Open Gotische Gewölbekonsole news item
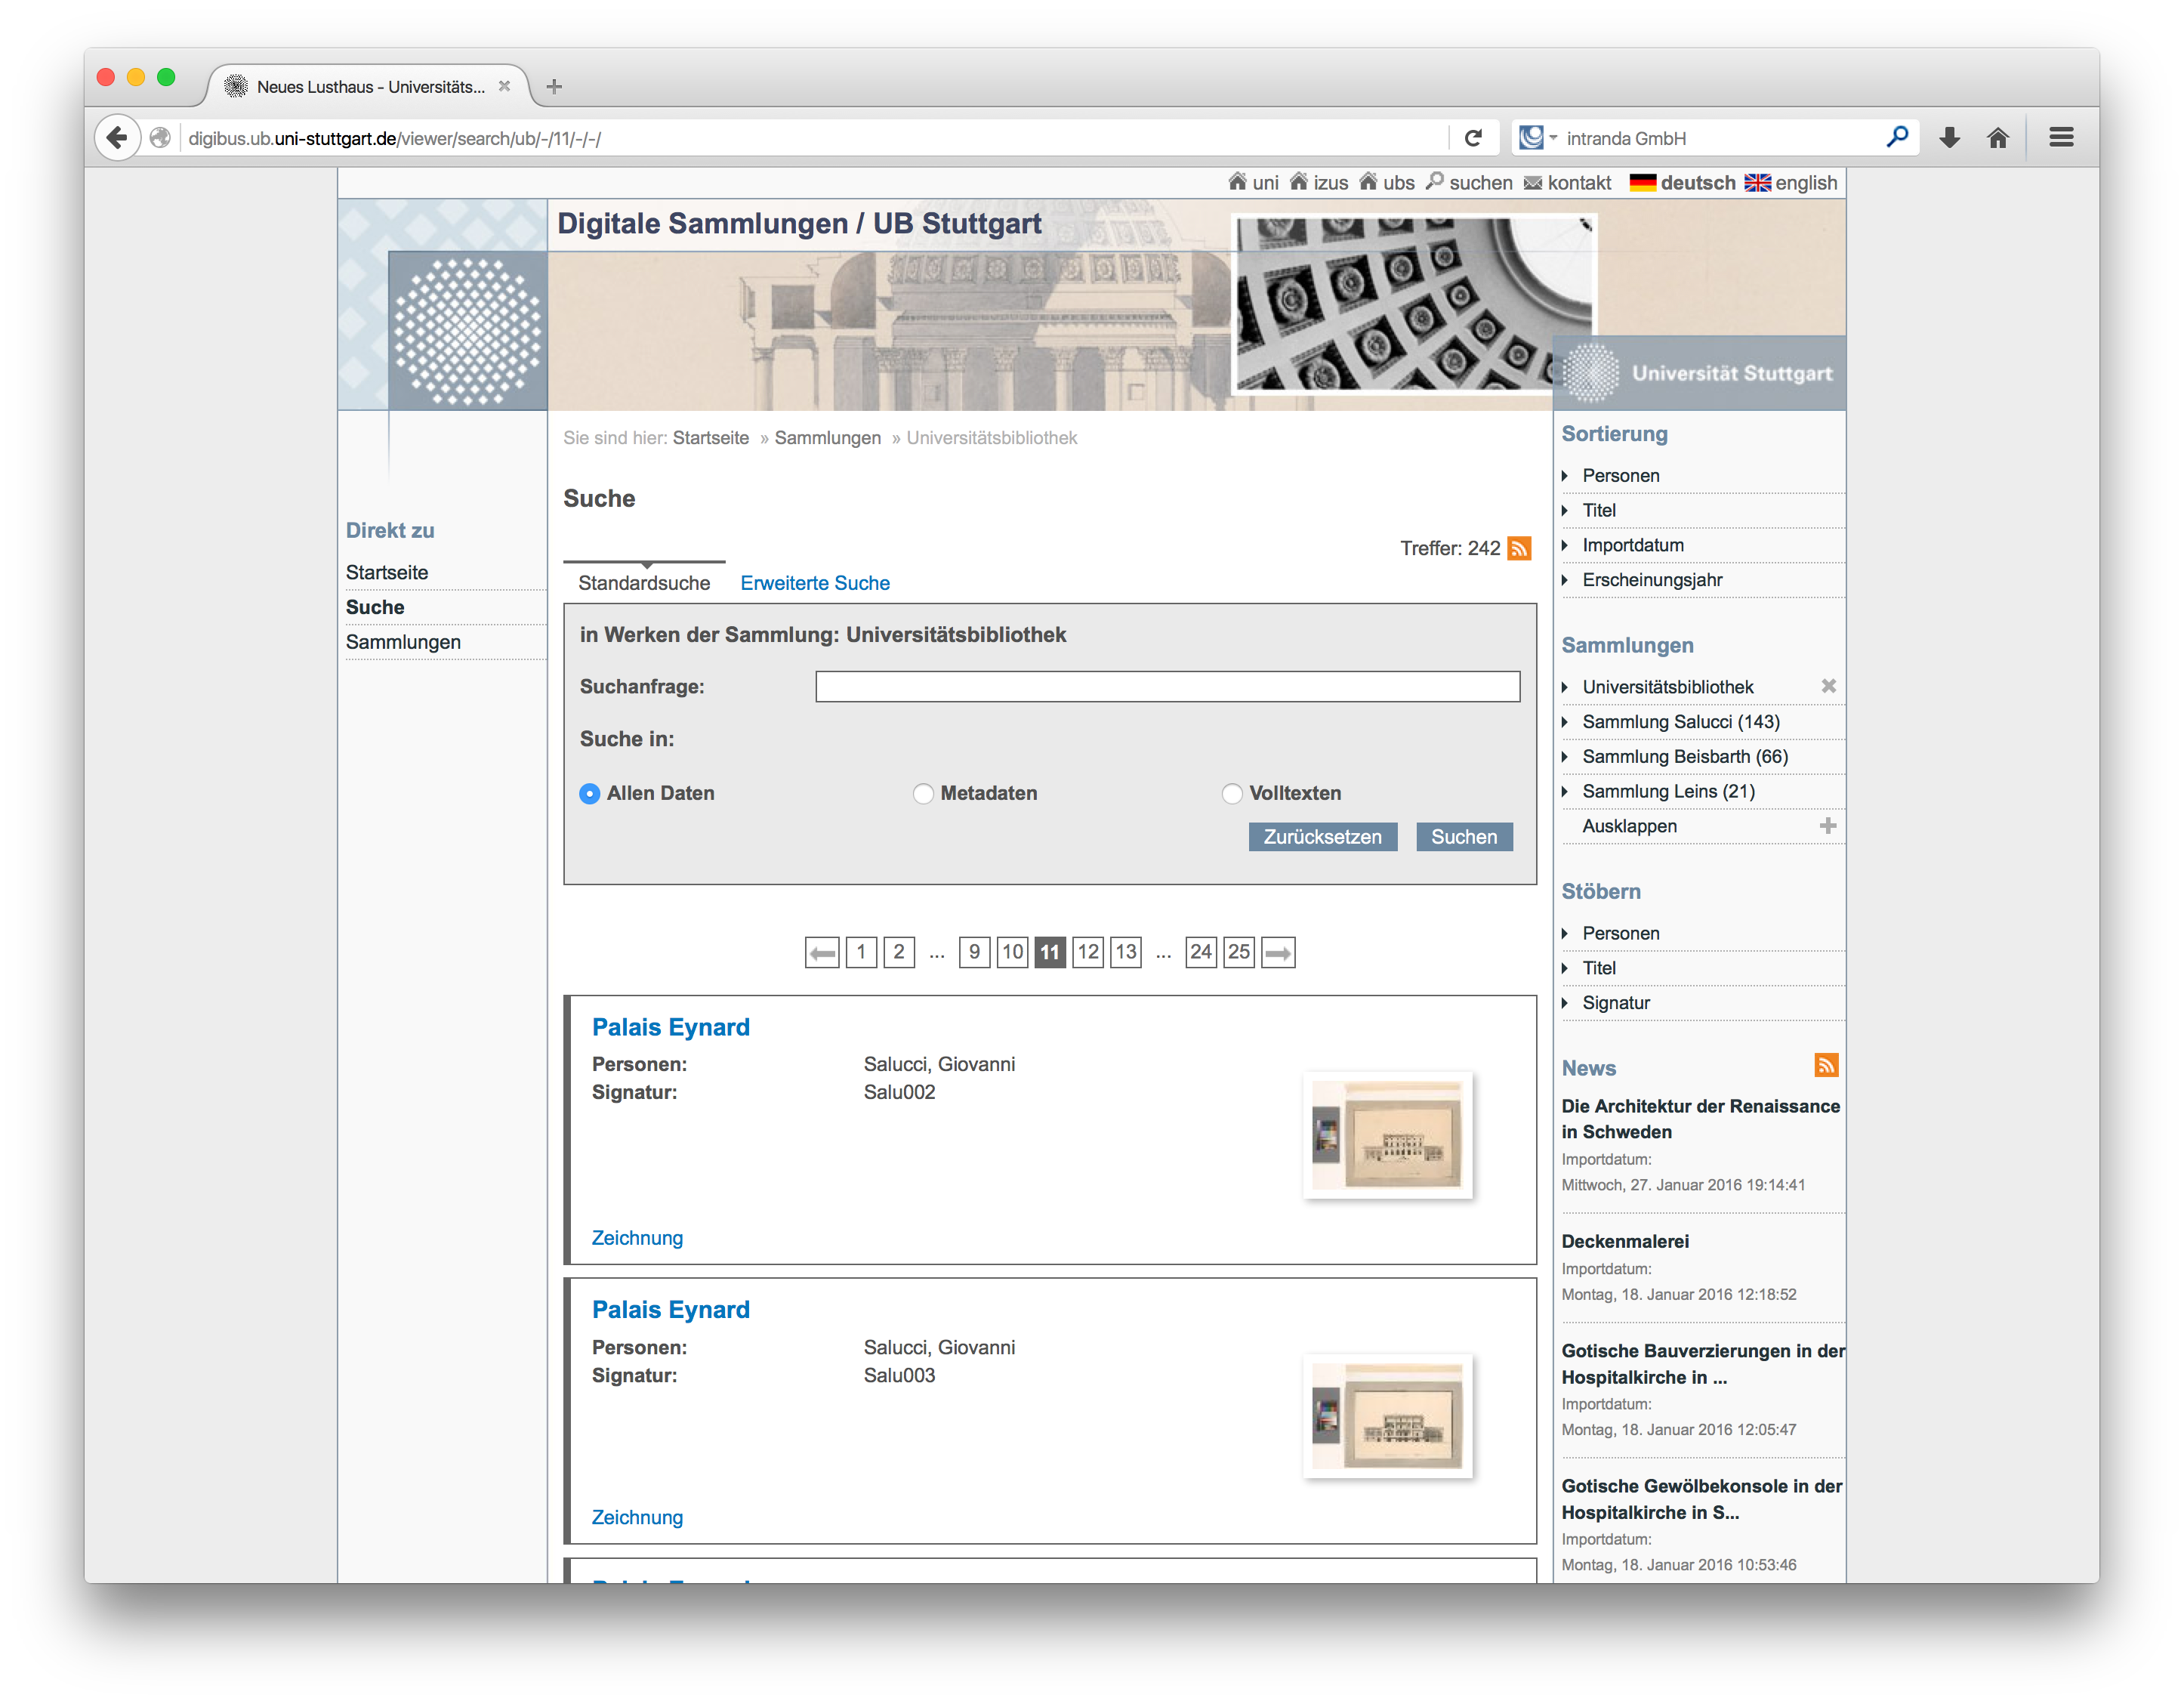Screen dimensions: 2184x1704 point(1701,1499)
